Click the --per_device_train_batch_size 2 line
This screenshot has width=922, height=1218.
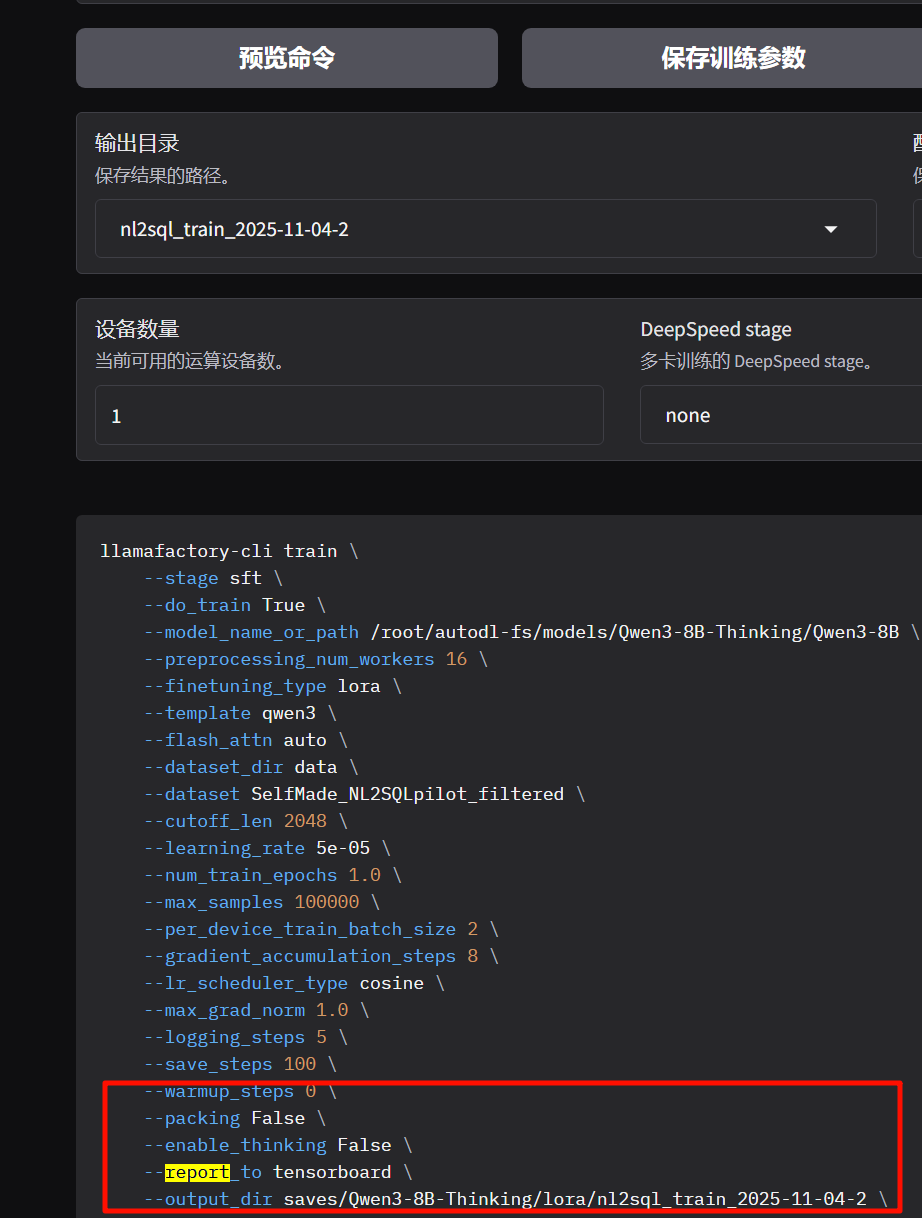321,929
